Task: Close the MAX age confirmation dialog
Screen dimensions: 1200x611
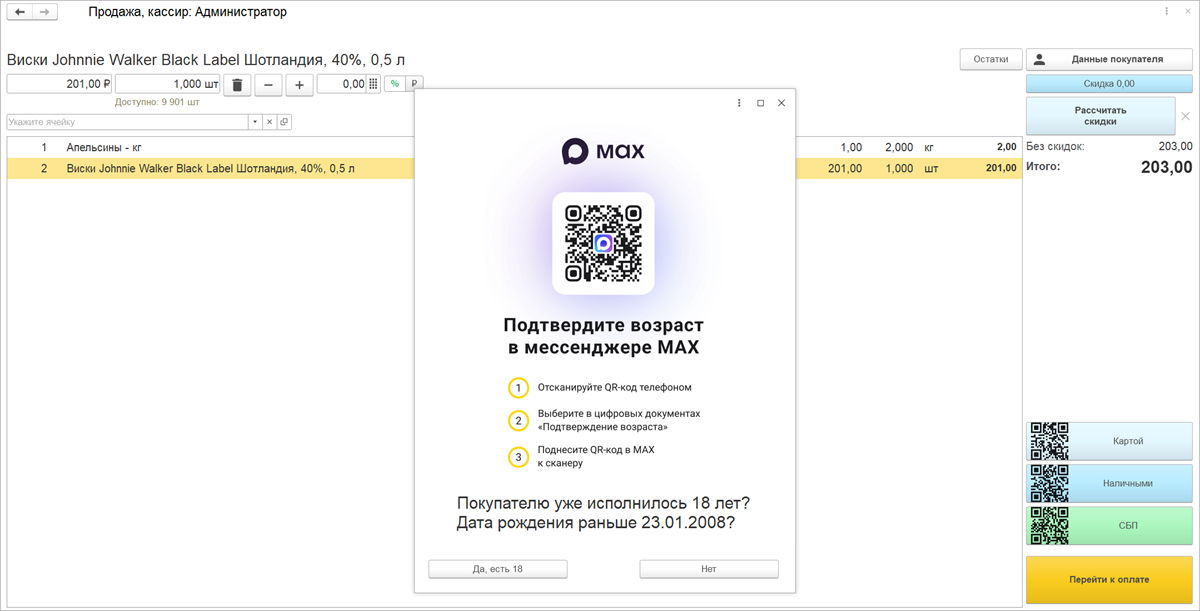Action: pos(782,103)
